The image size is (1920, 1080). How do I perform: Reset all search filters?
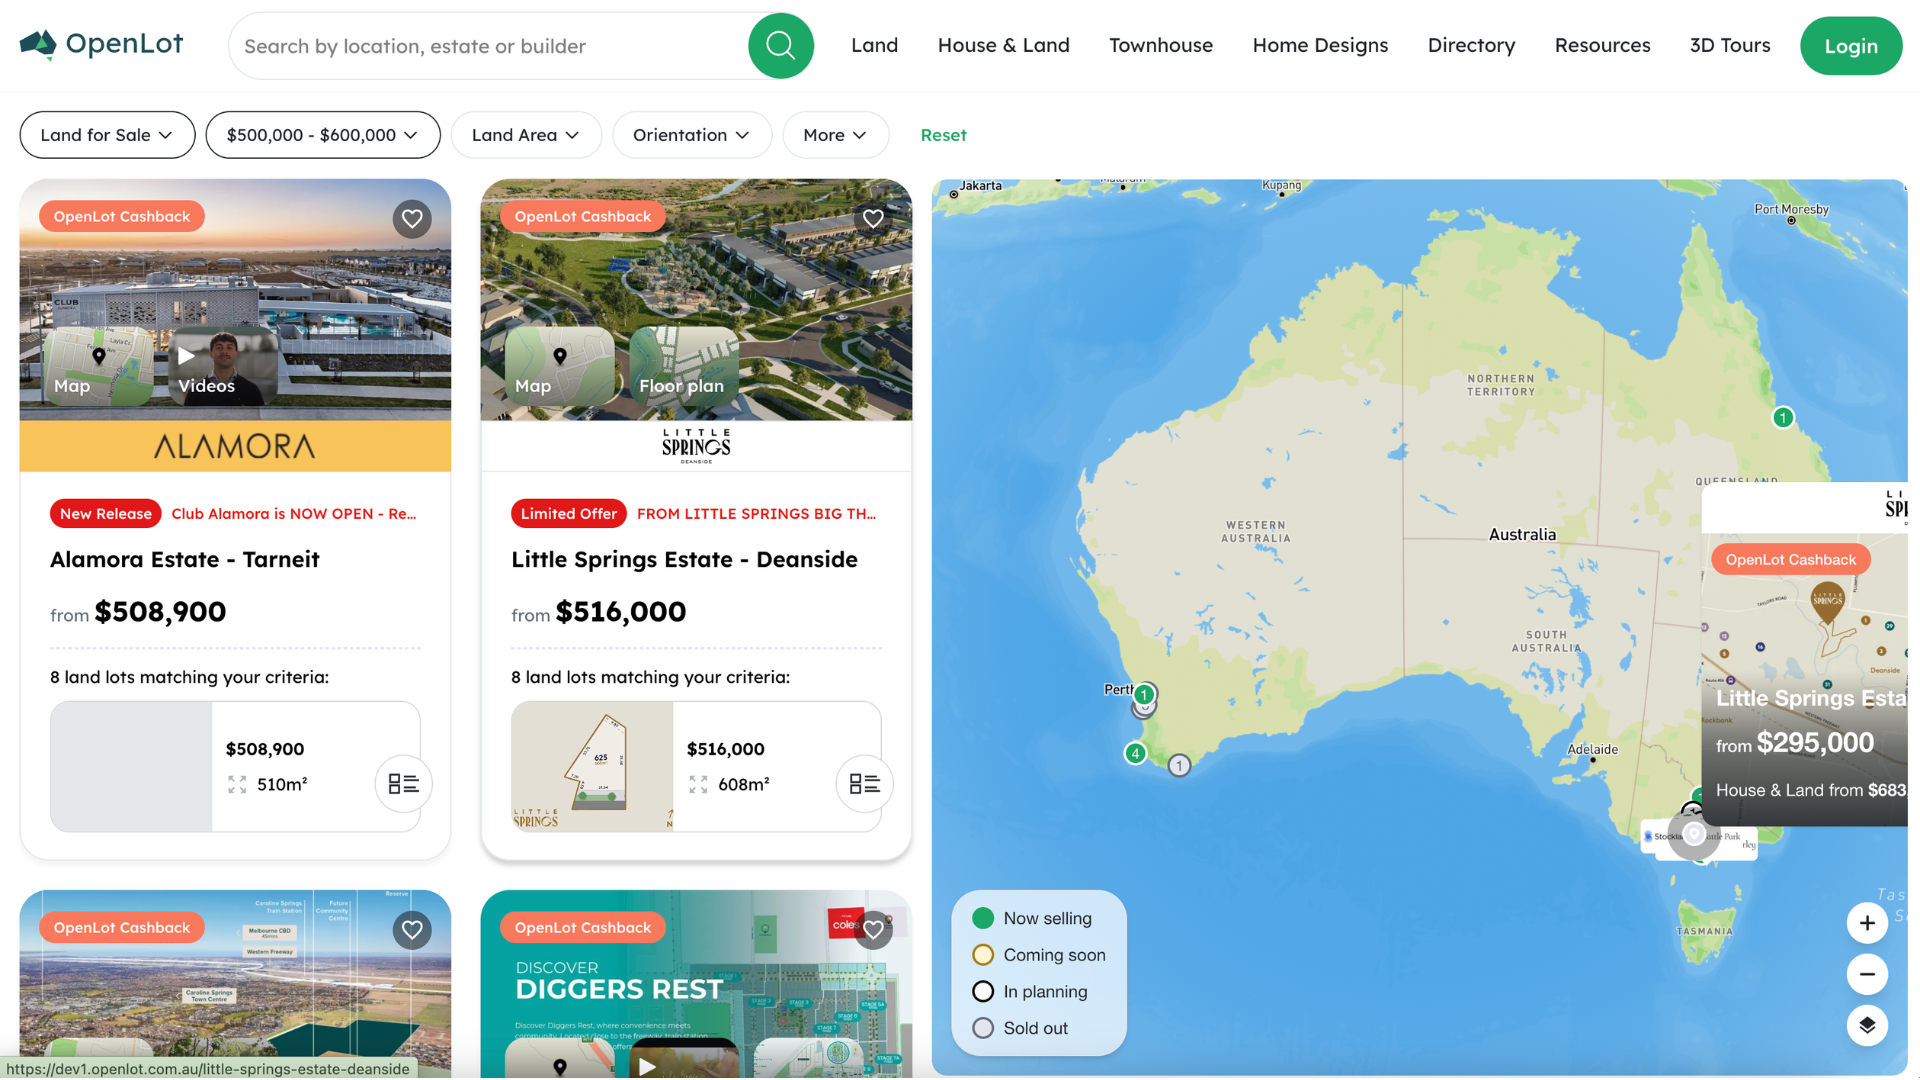(x=943, y=135)
